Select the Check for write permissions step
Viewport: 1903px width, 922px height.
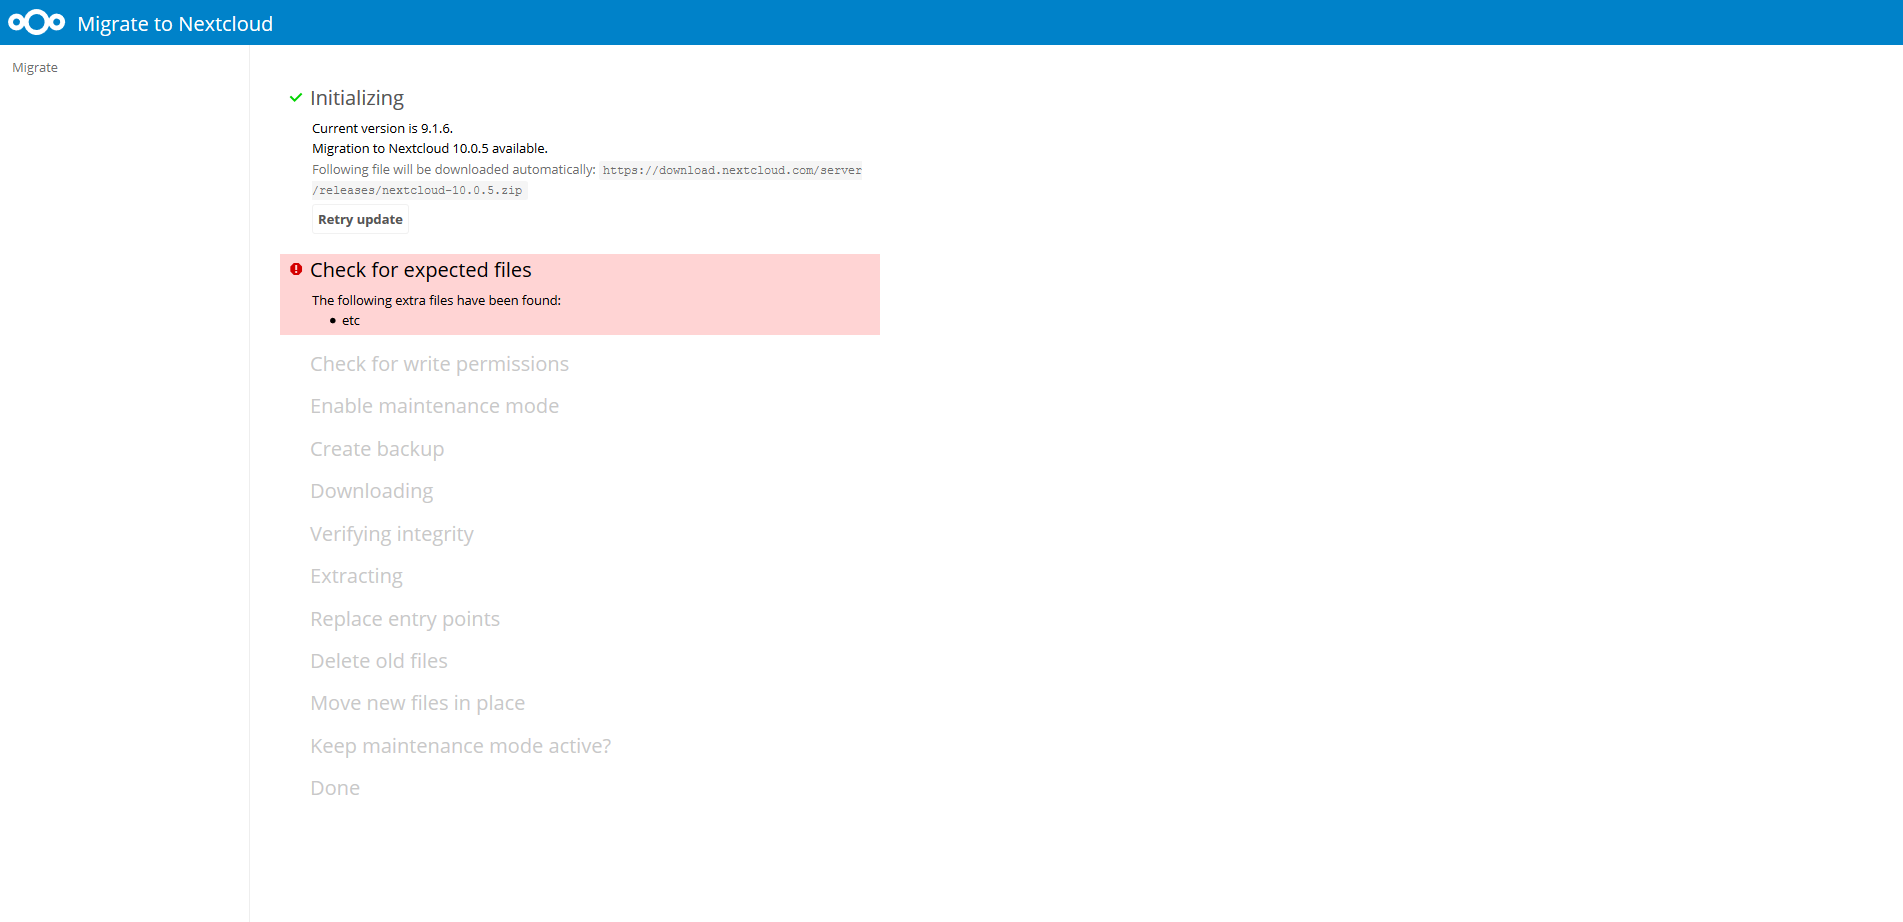439,364
